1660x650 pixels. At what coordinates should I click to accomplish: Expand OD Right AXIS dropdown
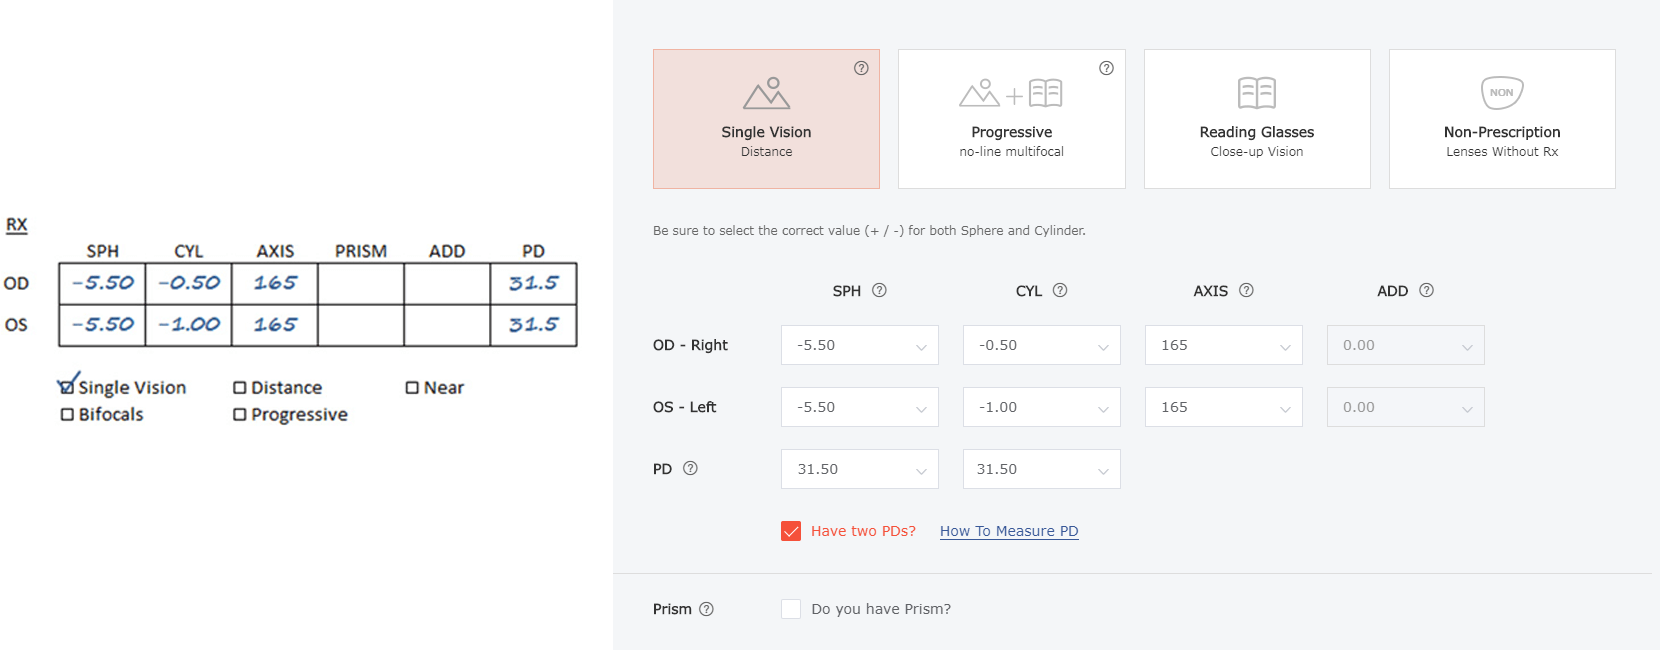(x=1223, y=345)
